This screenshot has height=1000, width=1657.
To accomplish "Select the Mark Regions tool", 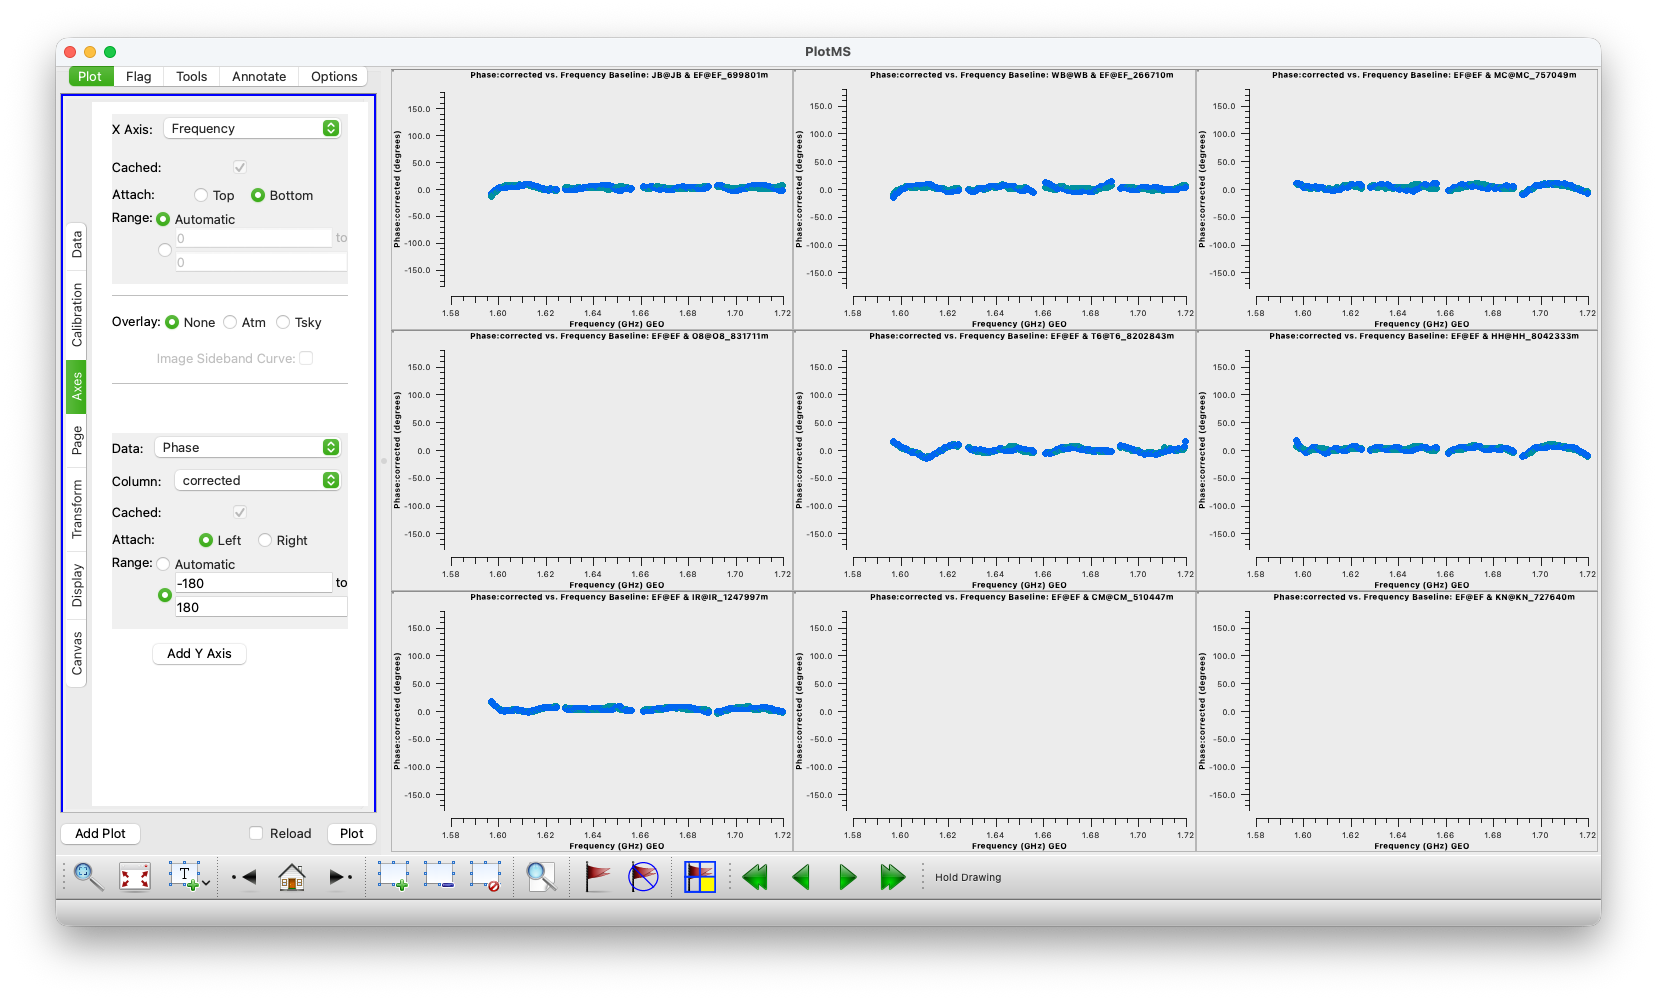I will (393, 877).
